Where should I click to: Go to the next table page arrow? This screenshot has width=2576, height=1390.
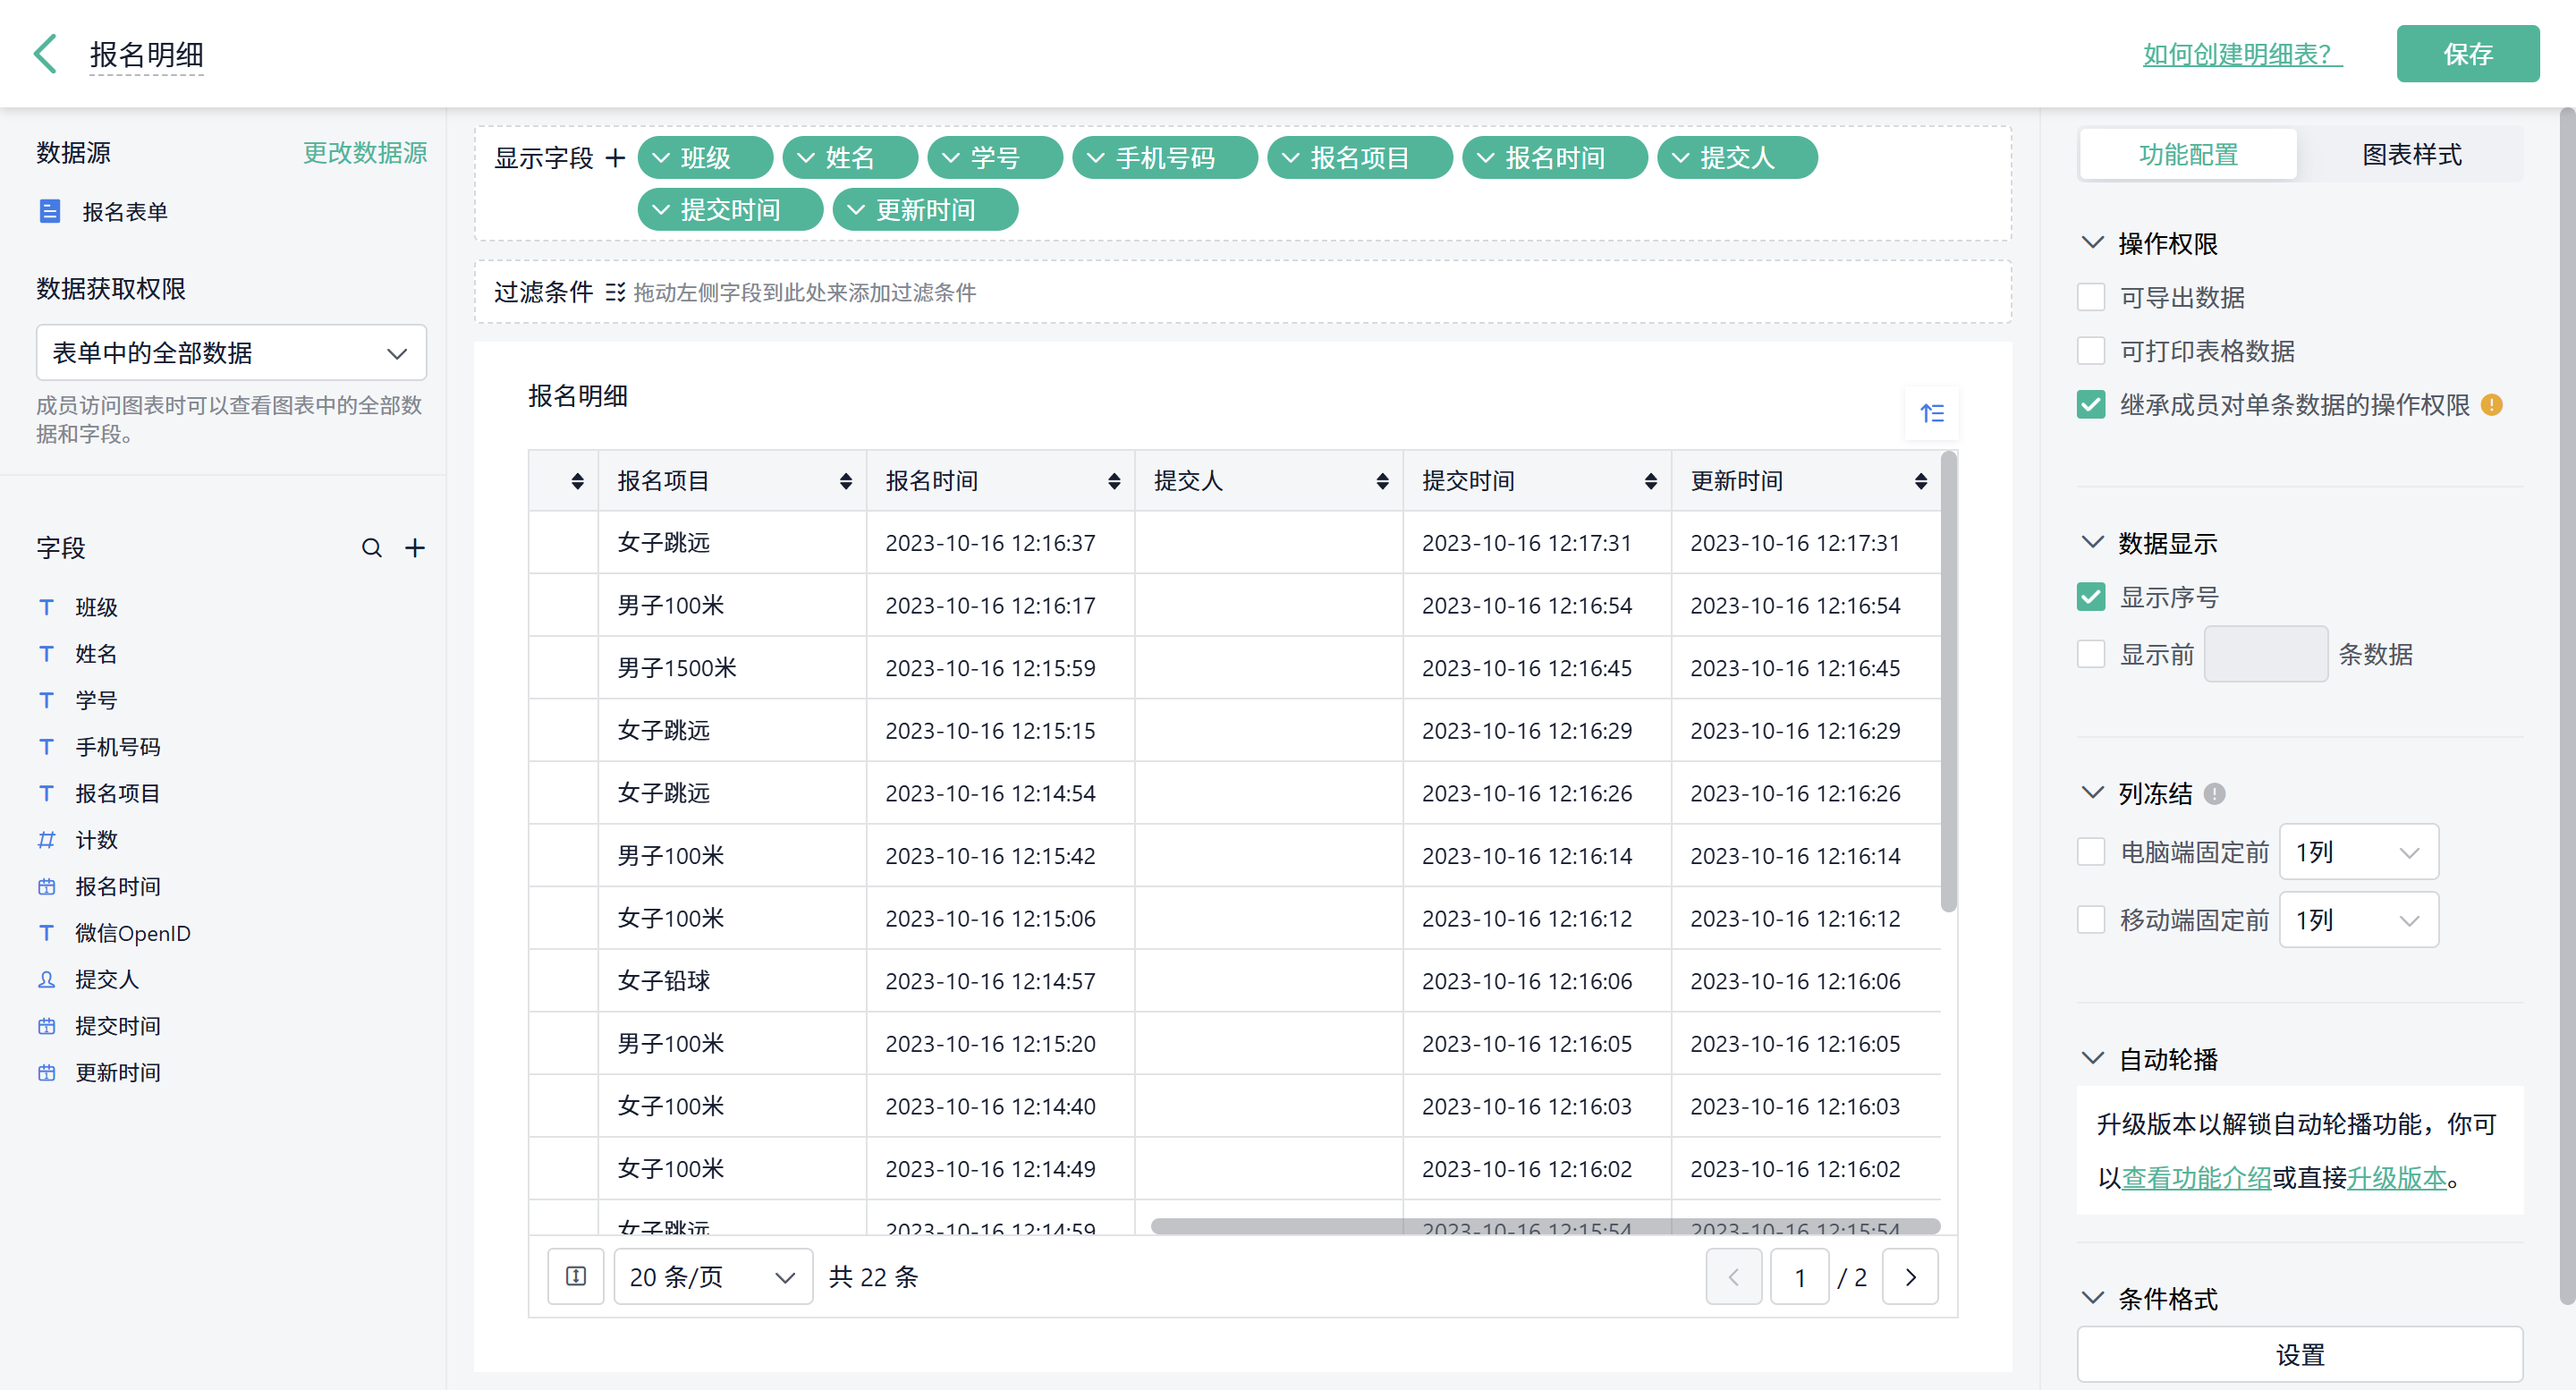coord(1910,1277)
